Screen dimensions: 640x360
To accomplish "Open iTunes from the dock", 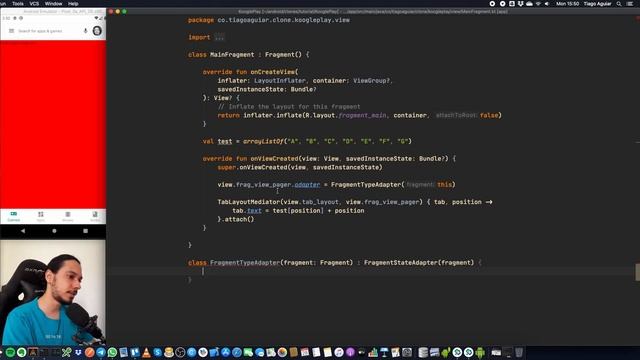I will tap(339, 352).
